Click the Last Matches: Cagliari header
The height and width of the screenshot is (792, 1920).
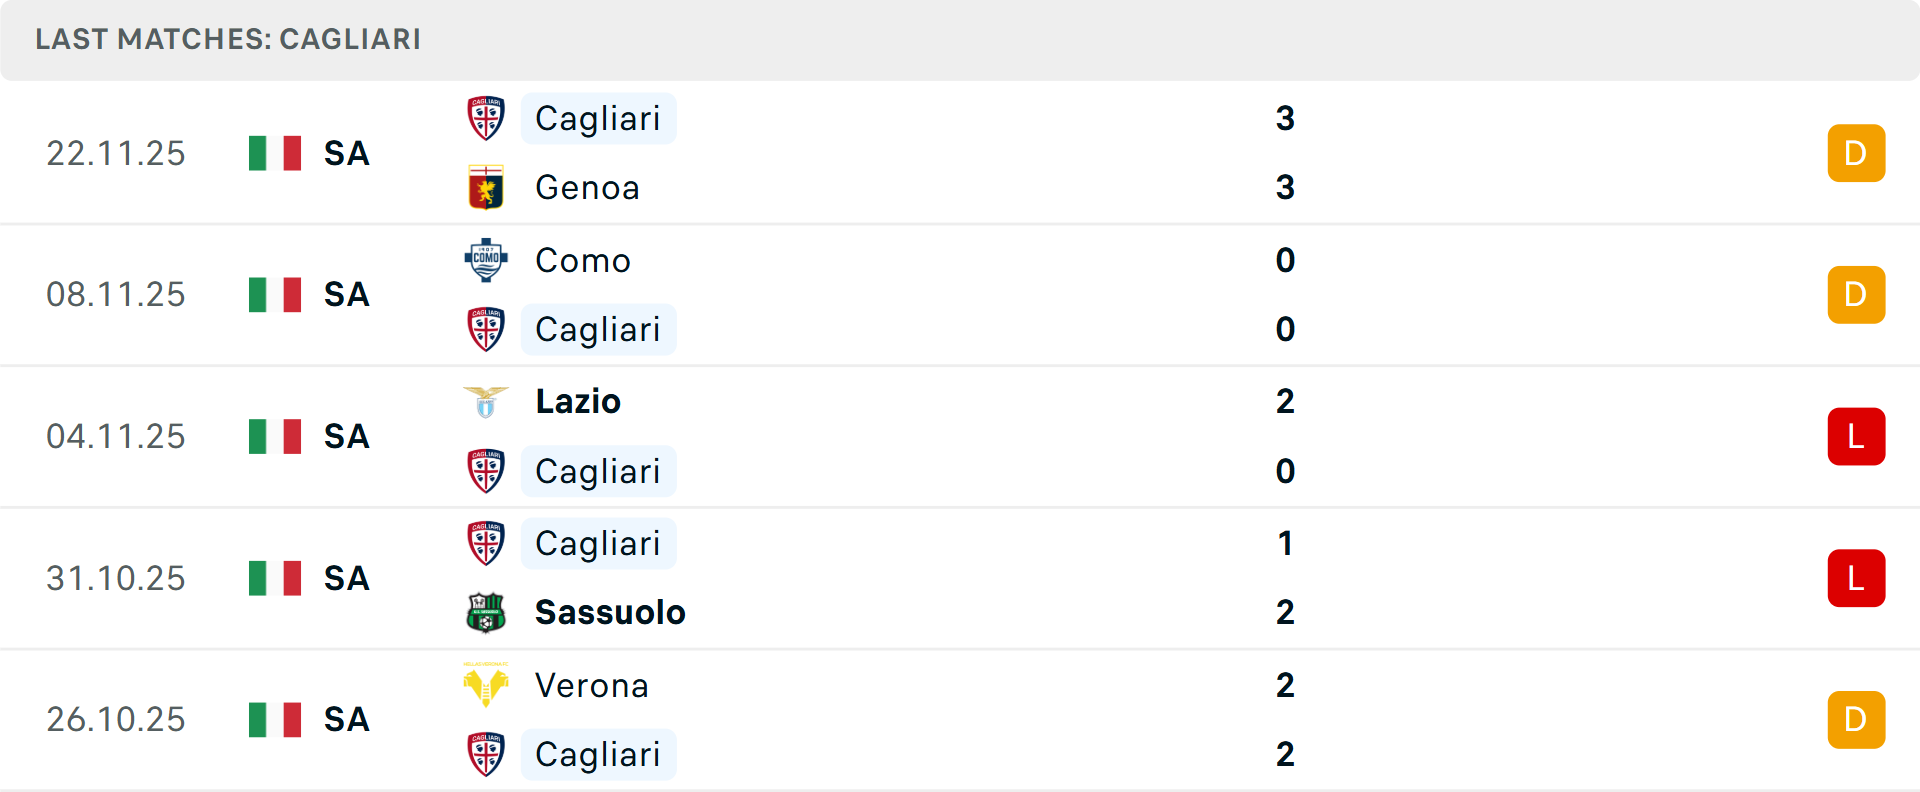228,39
